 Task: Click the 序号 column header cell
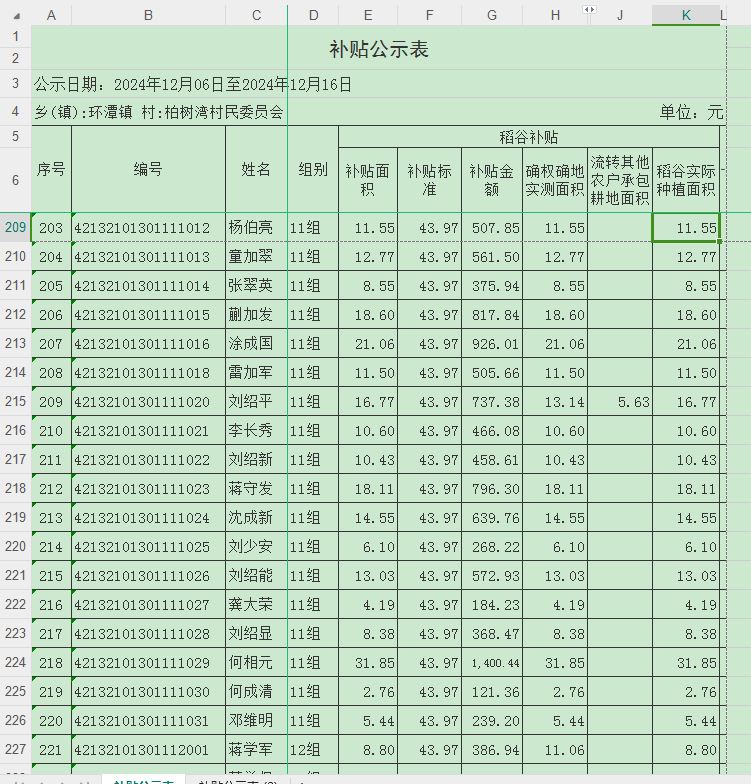51,169
